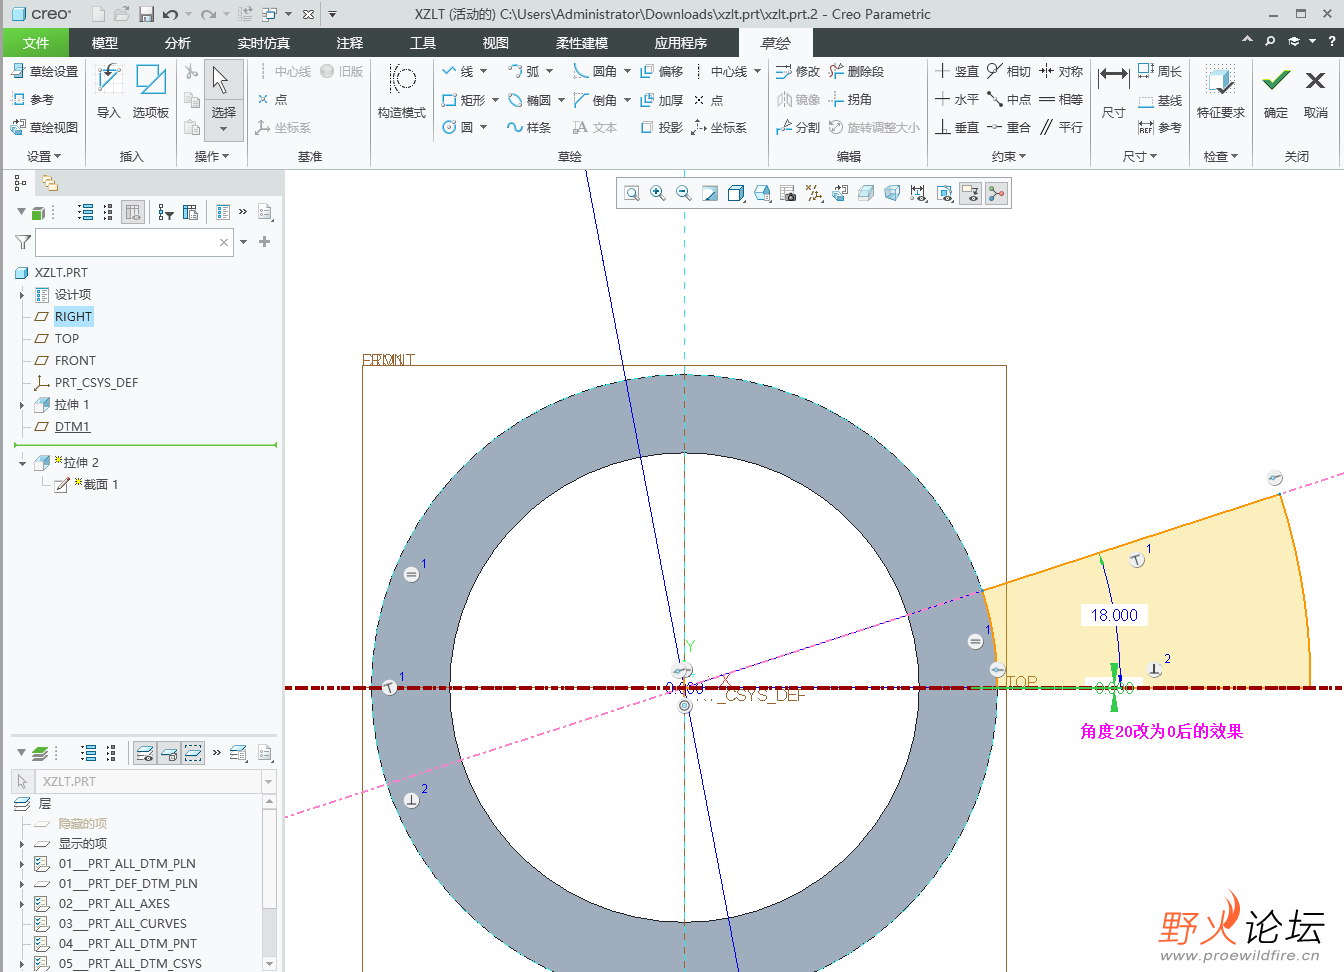Select the 拐角 corner trim tool
The height and width of the screenshot is (972, 1344).
click(850, 100)
